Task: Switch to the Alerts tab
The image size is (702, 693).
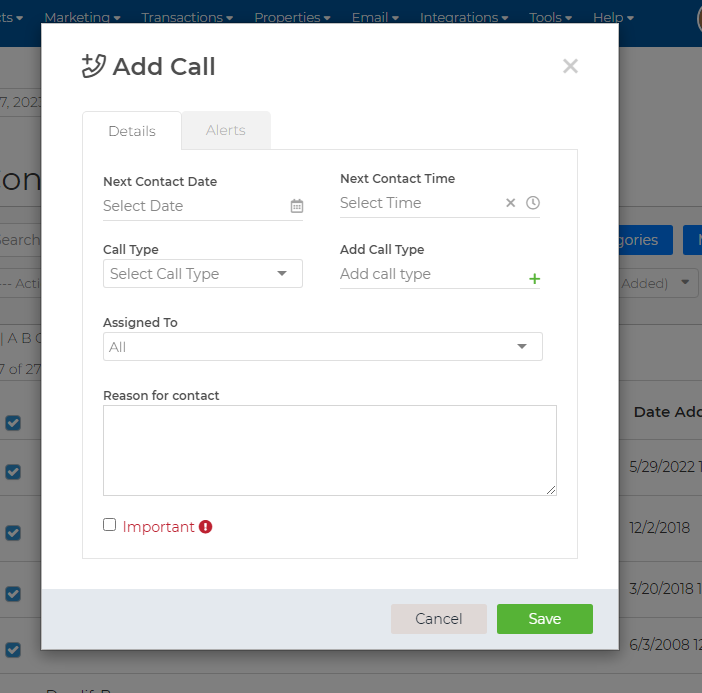Action: [x=226, y=130]
